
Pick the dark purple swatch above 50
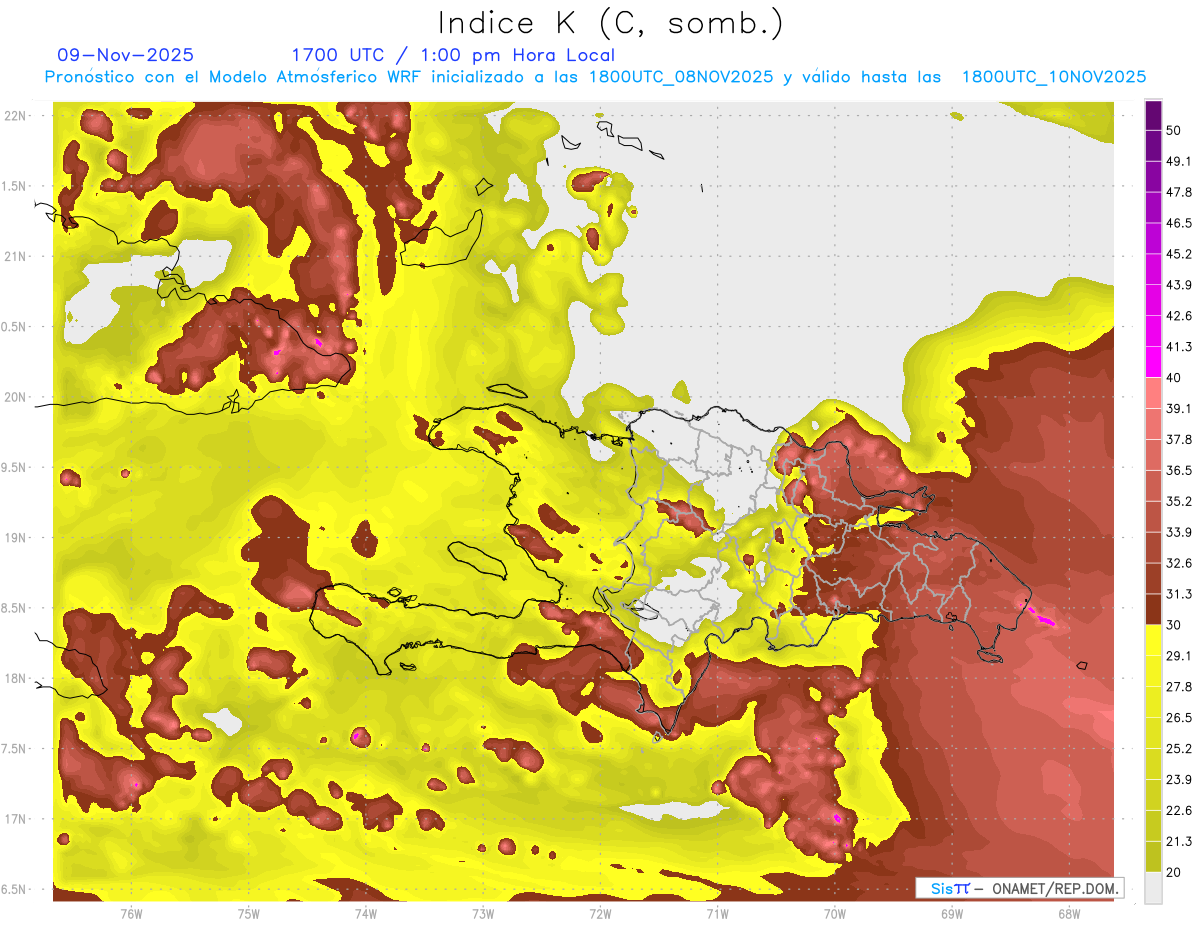pos(1154,115)
